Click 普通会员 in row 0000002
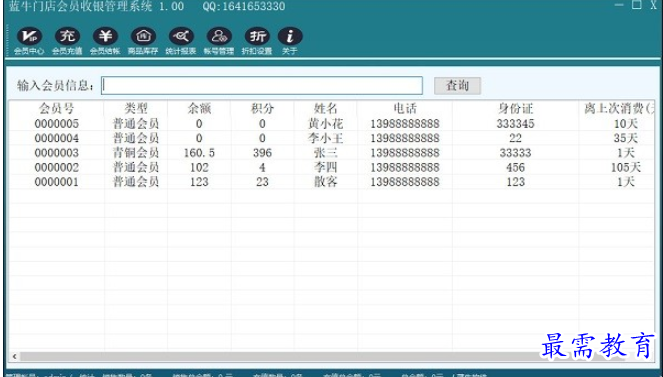Viewport: 663px width, 377px height. pyautogui.click(x=136, y=167)
